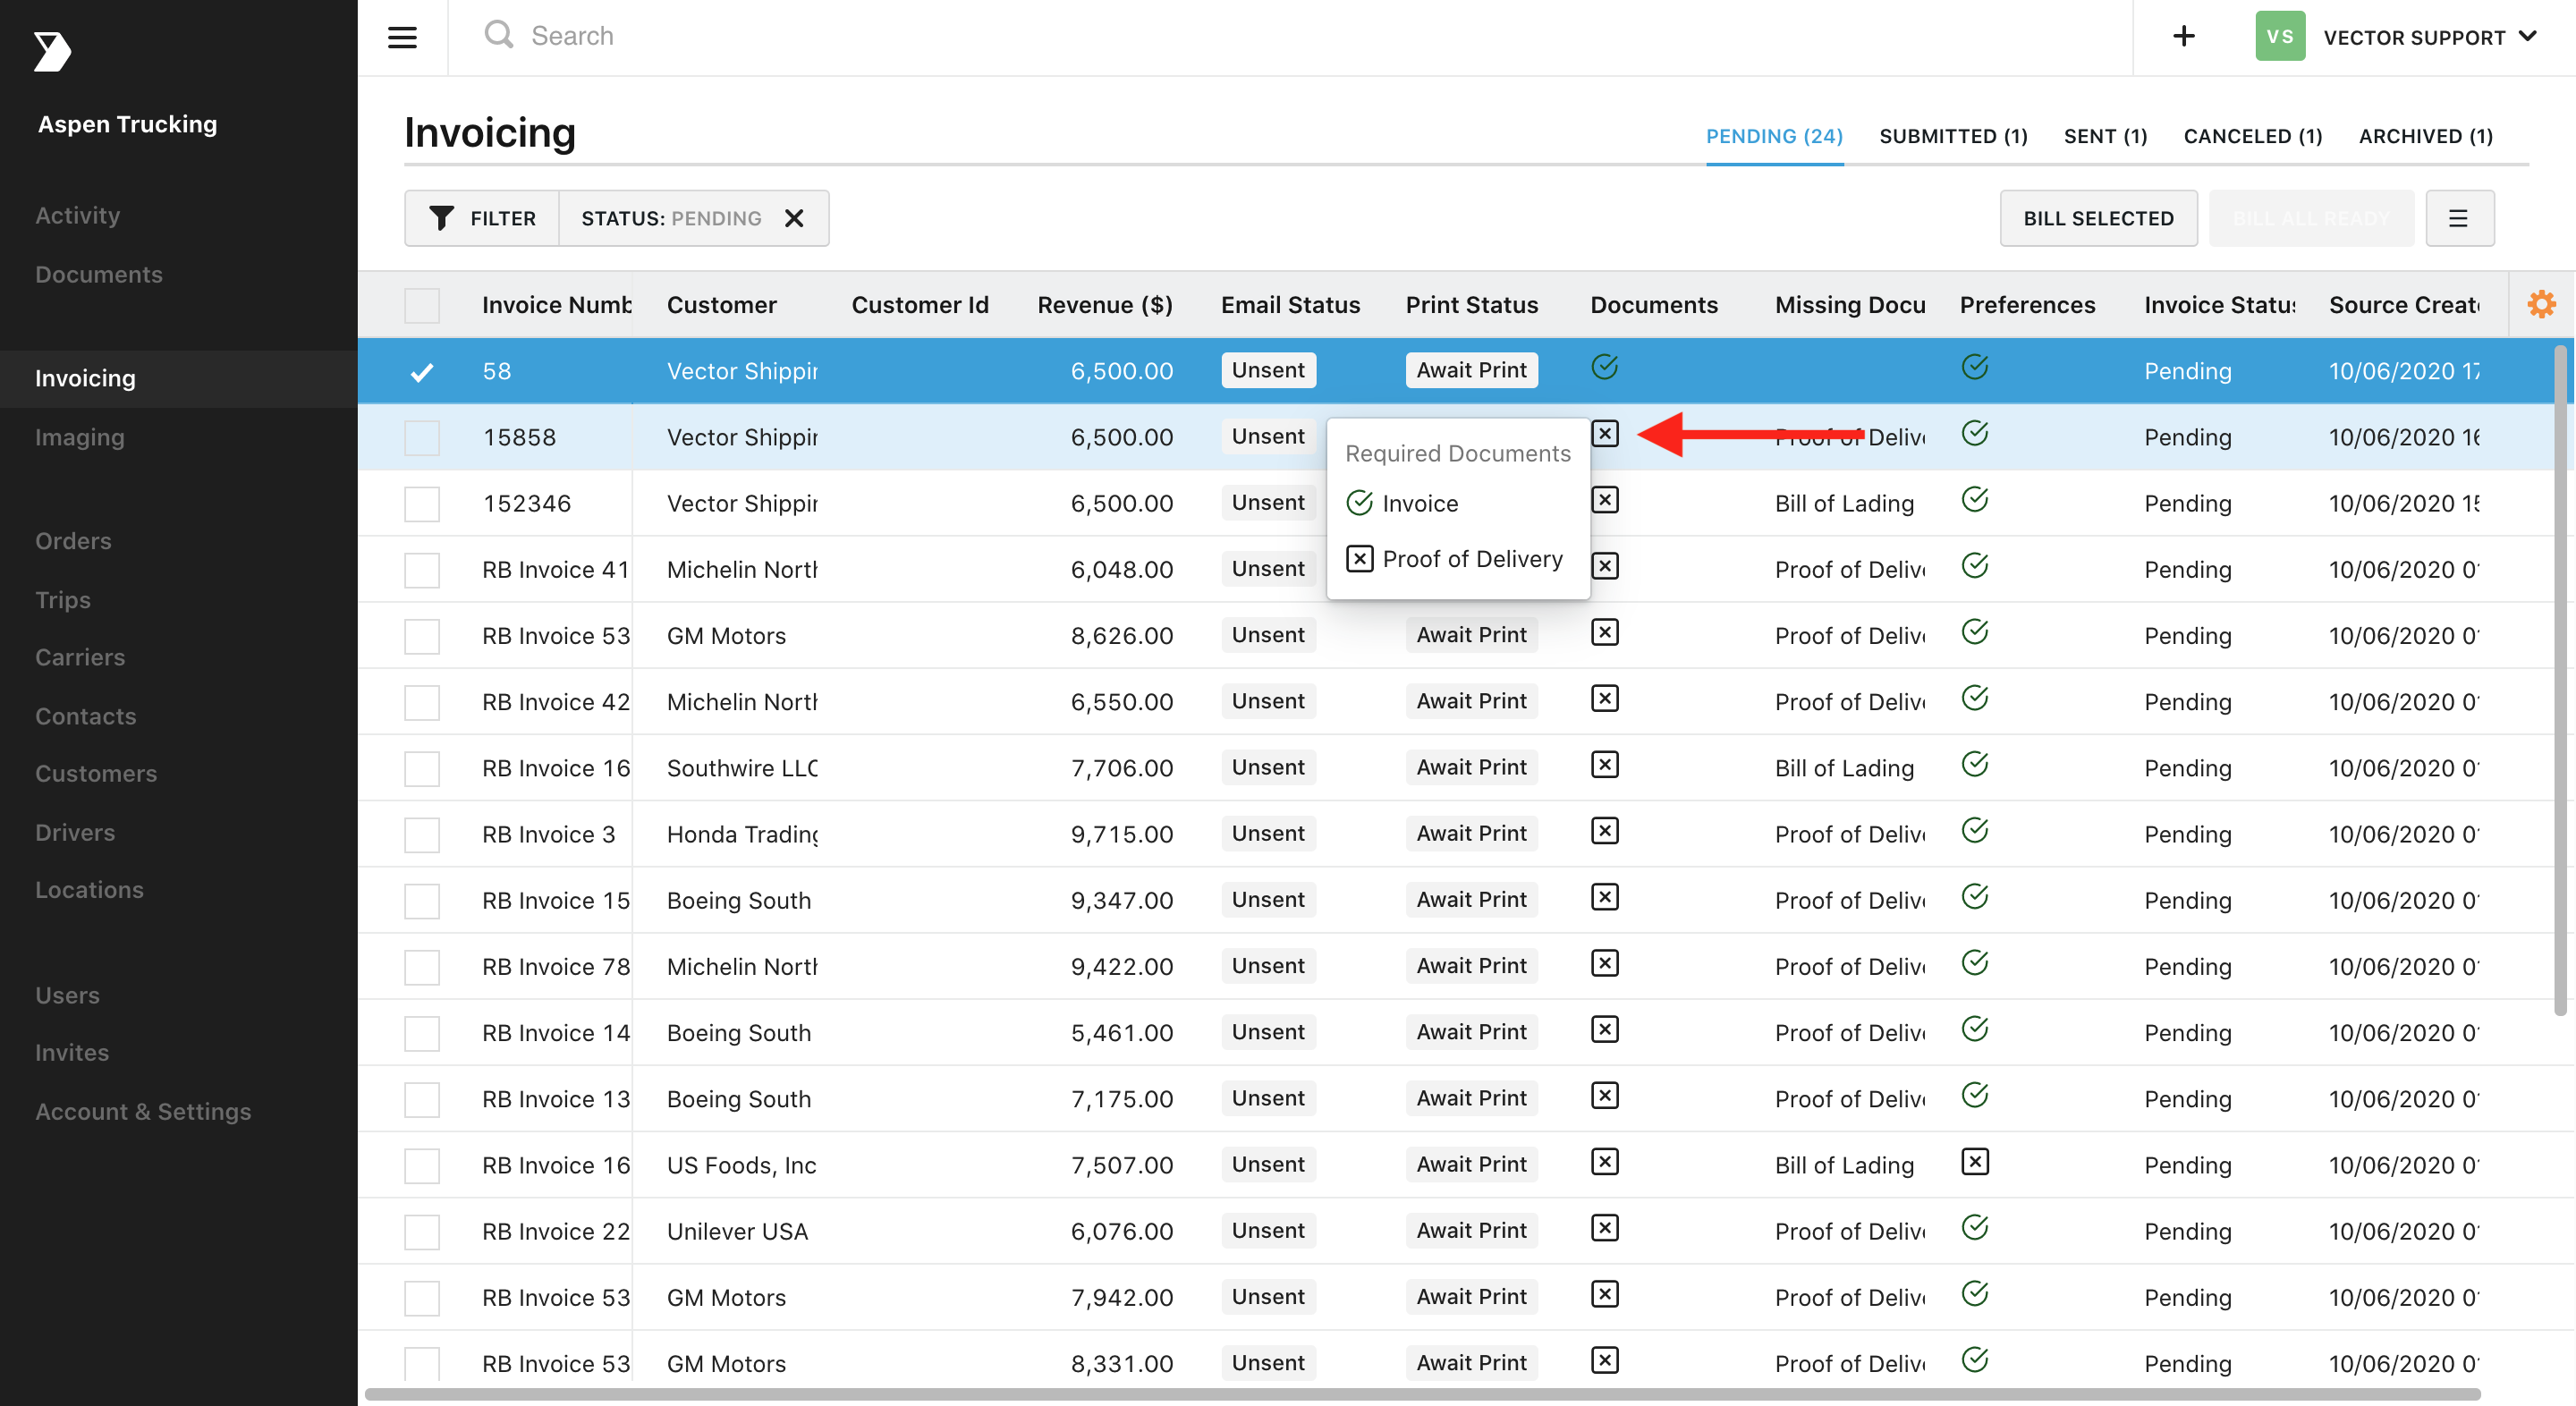Click documents check icon for invoice 58
This screenshot has height=1406, width=2576.
(1604, 368)
